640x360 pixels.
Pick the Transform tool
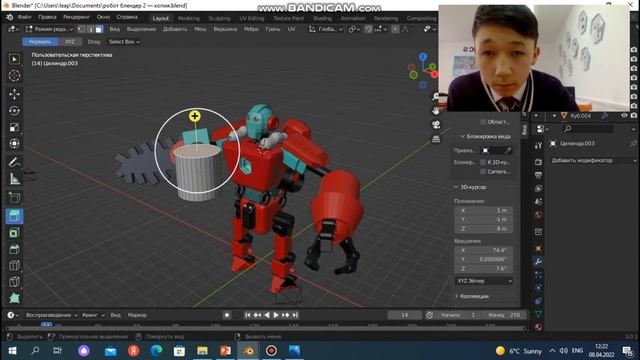coord(14,144)
